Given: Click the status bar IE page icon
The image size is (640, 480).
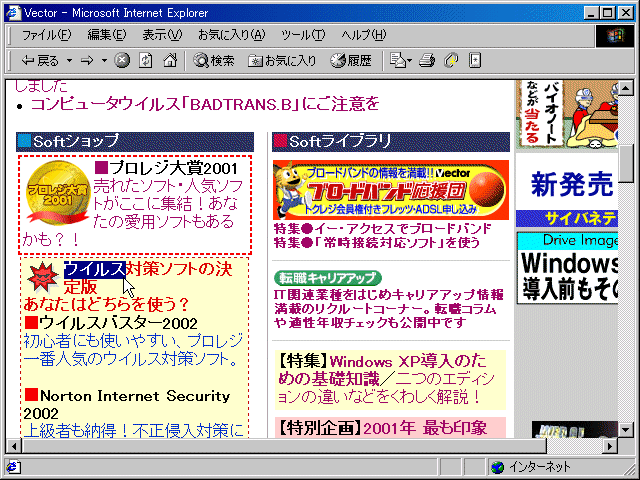Looking at the screenshot, I should click(13, 467).
